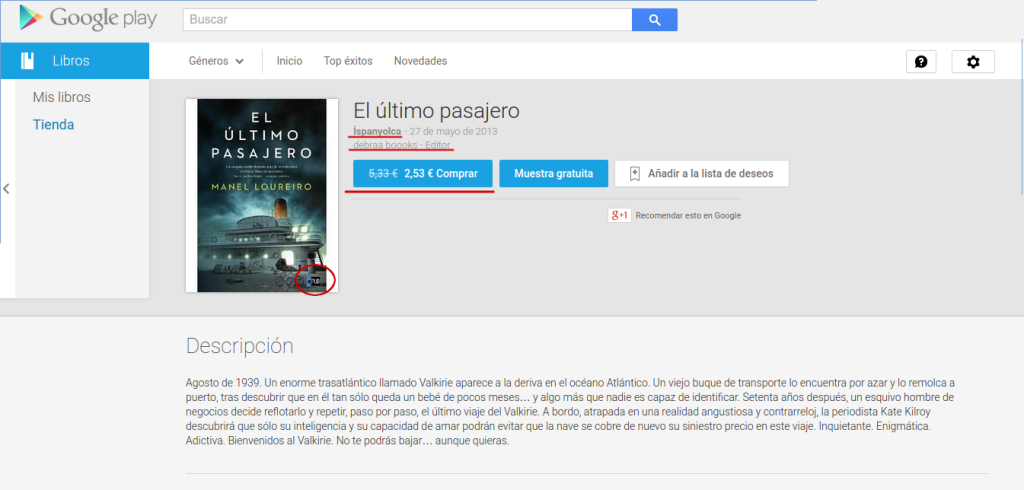Screen dimensions: 1024x490
Task: Click the Libros book icon
Action: click(27, 61)
